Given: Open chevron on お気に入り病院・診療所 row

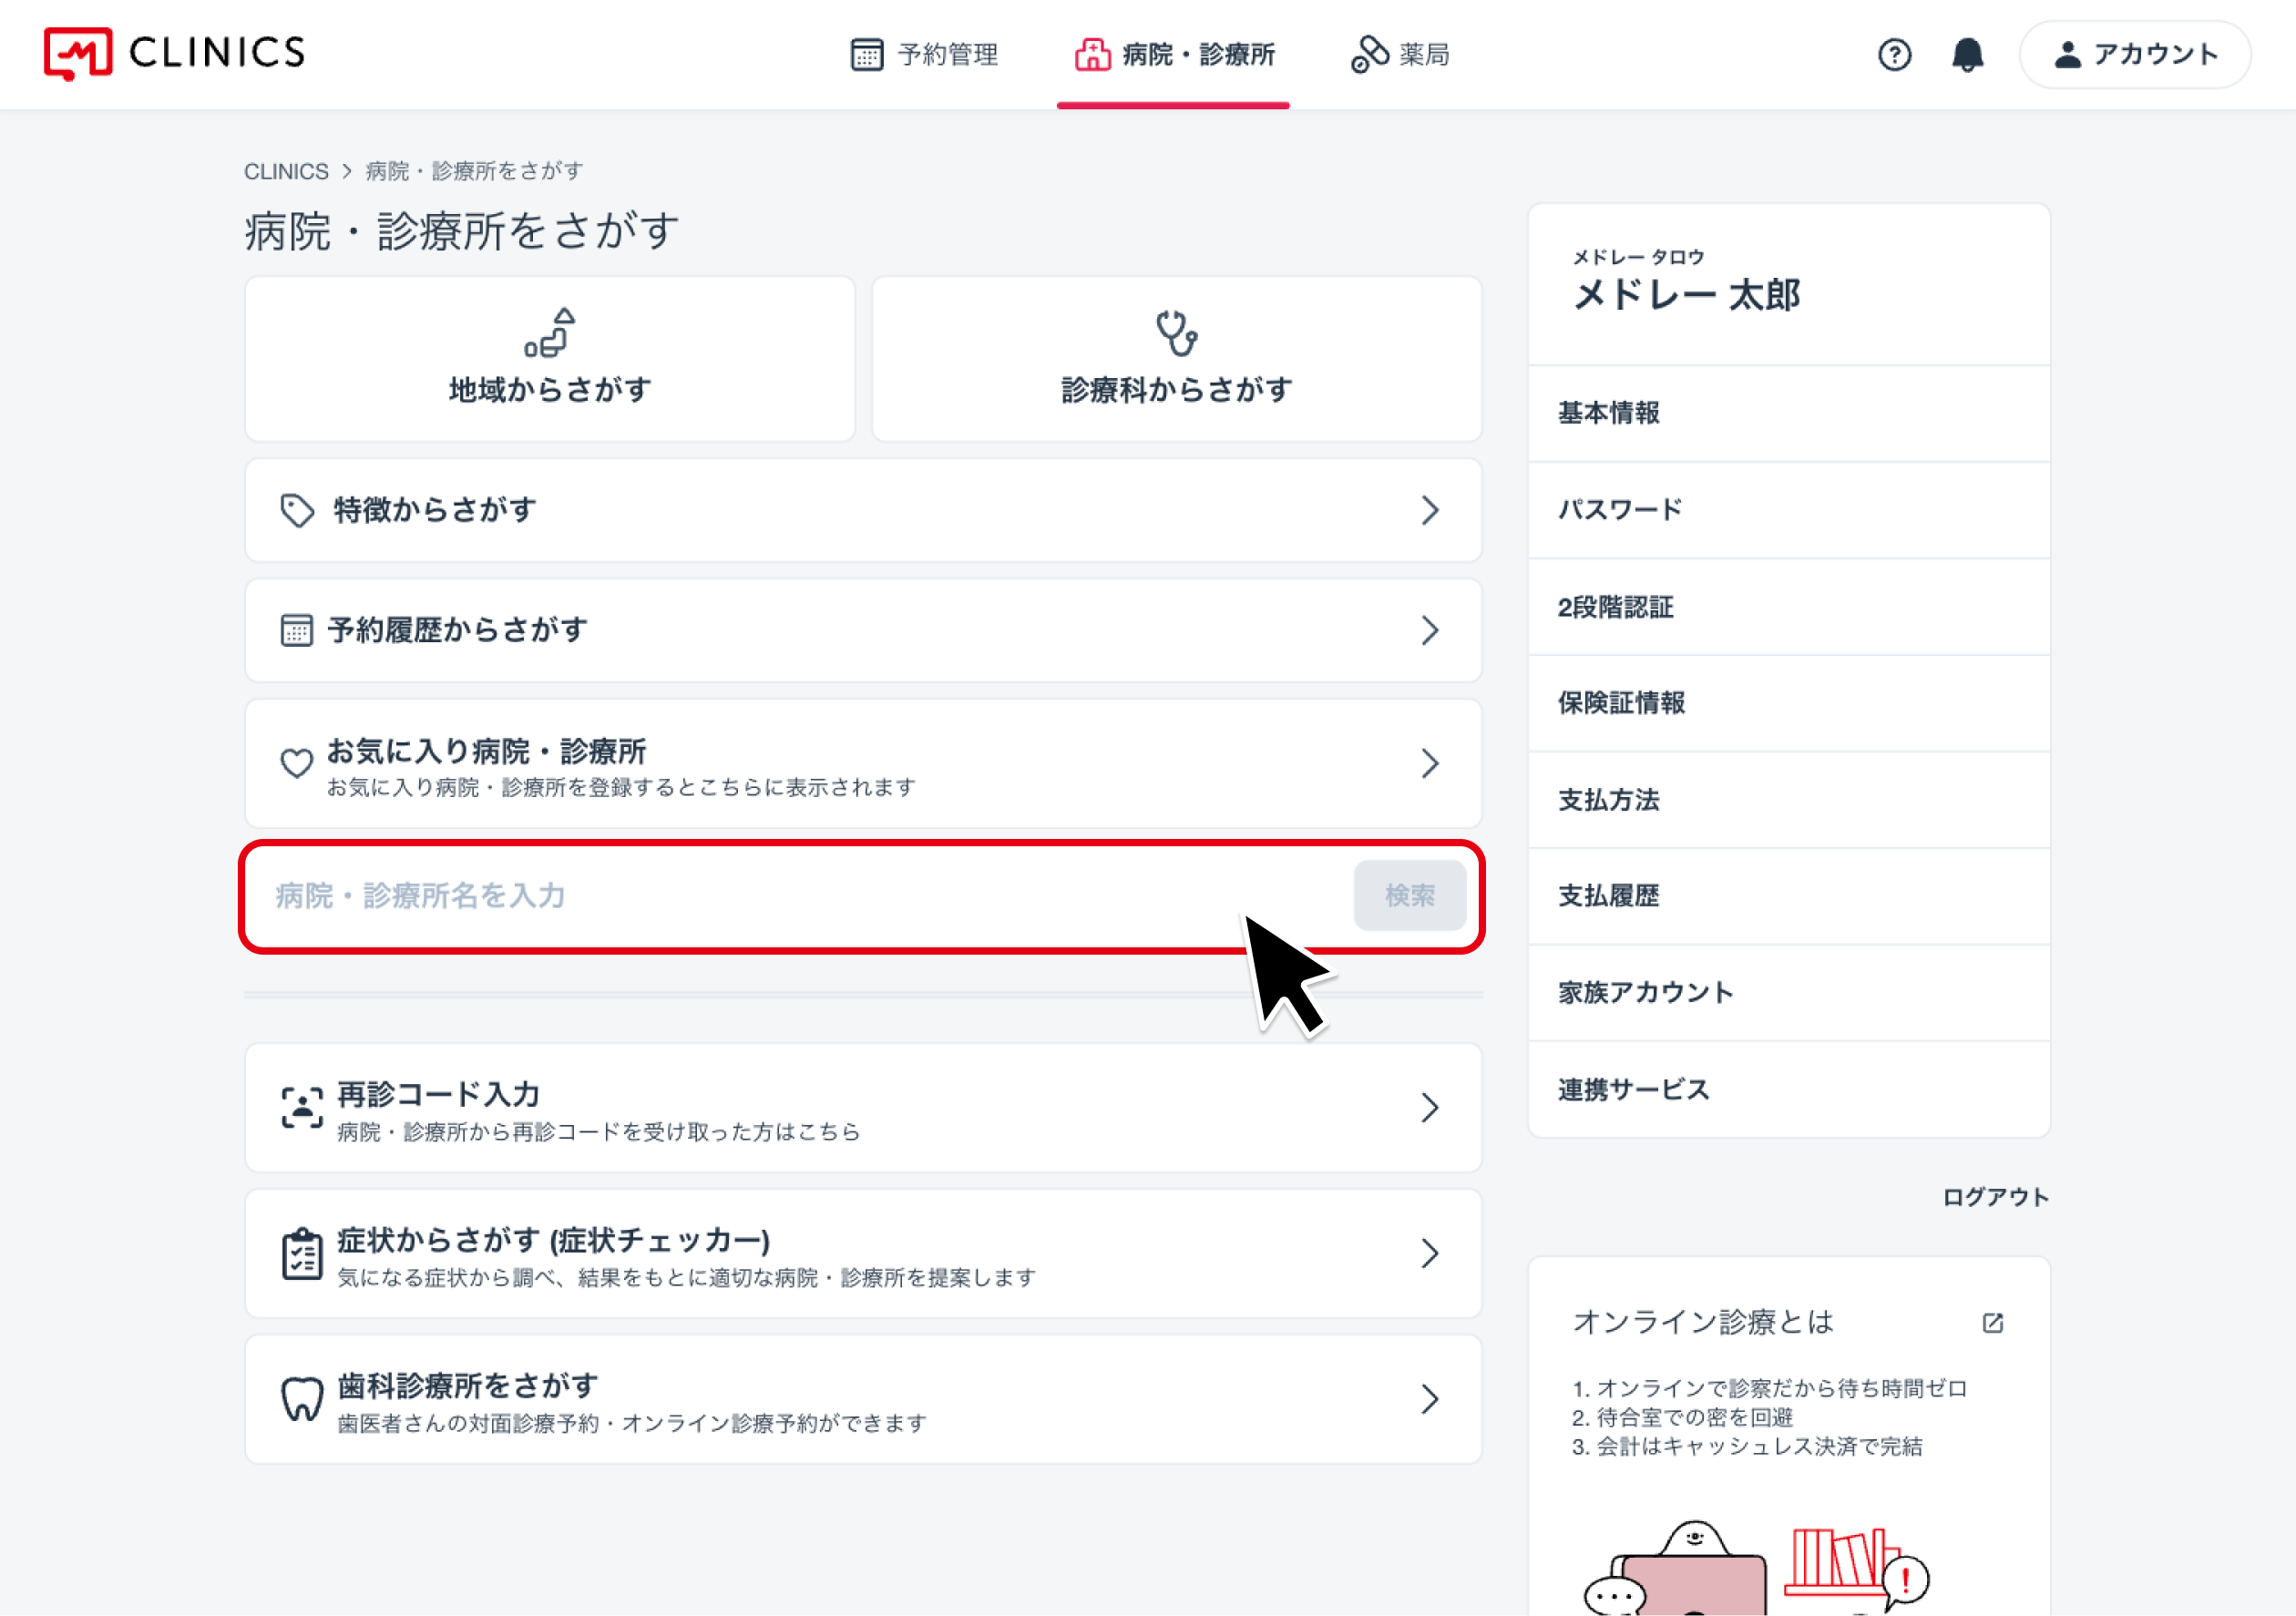Looking at the screenshot, I should tap(1430, 763).
